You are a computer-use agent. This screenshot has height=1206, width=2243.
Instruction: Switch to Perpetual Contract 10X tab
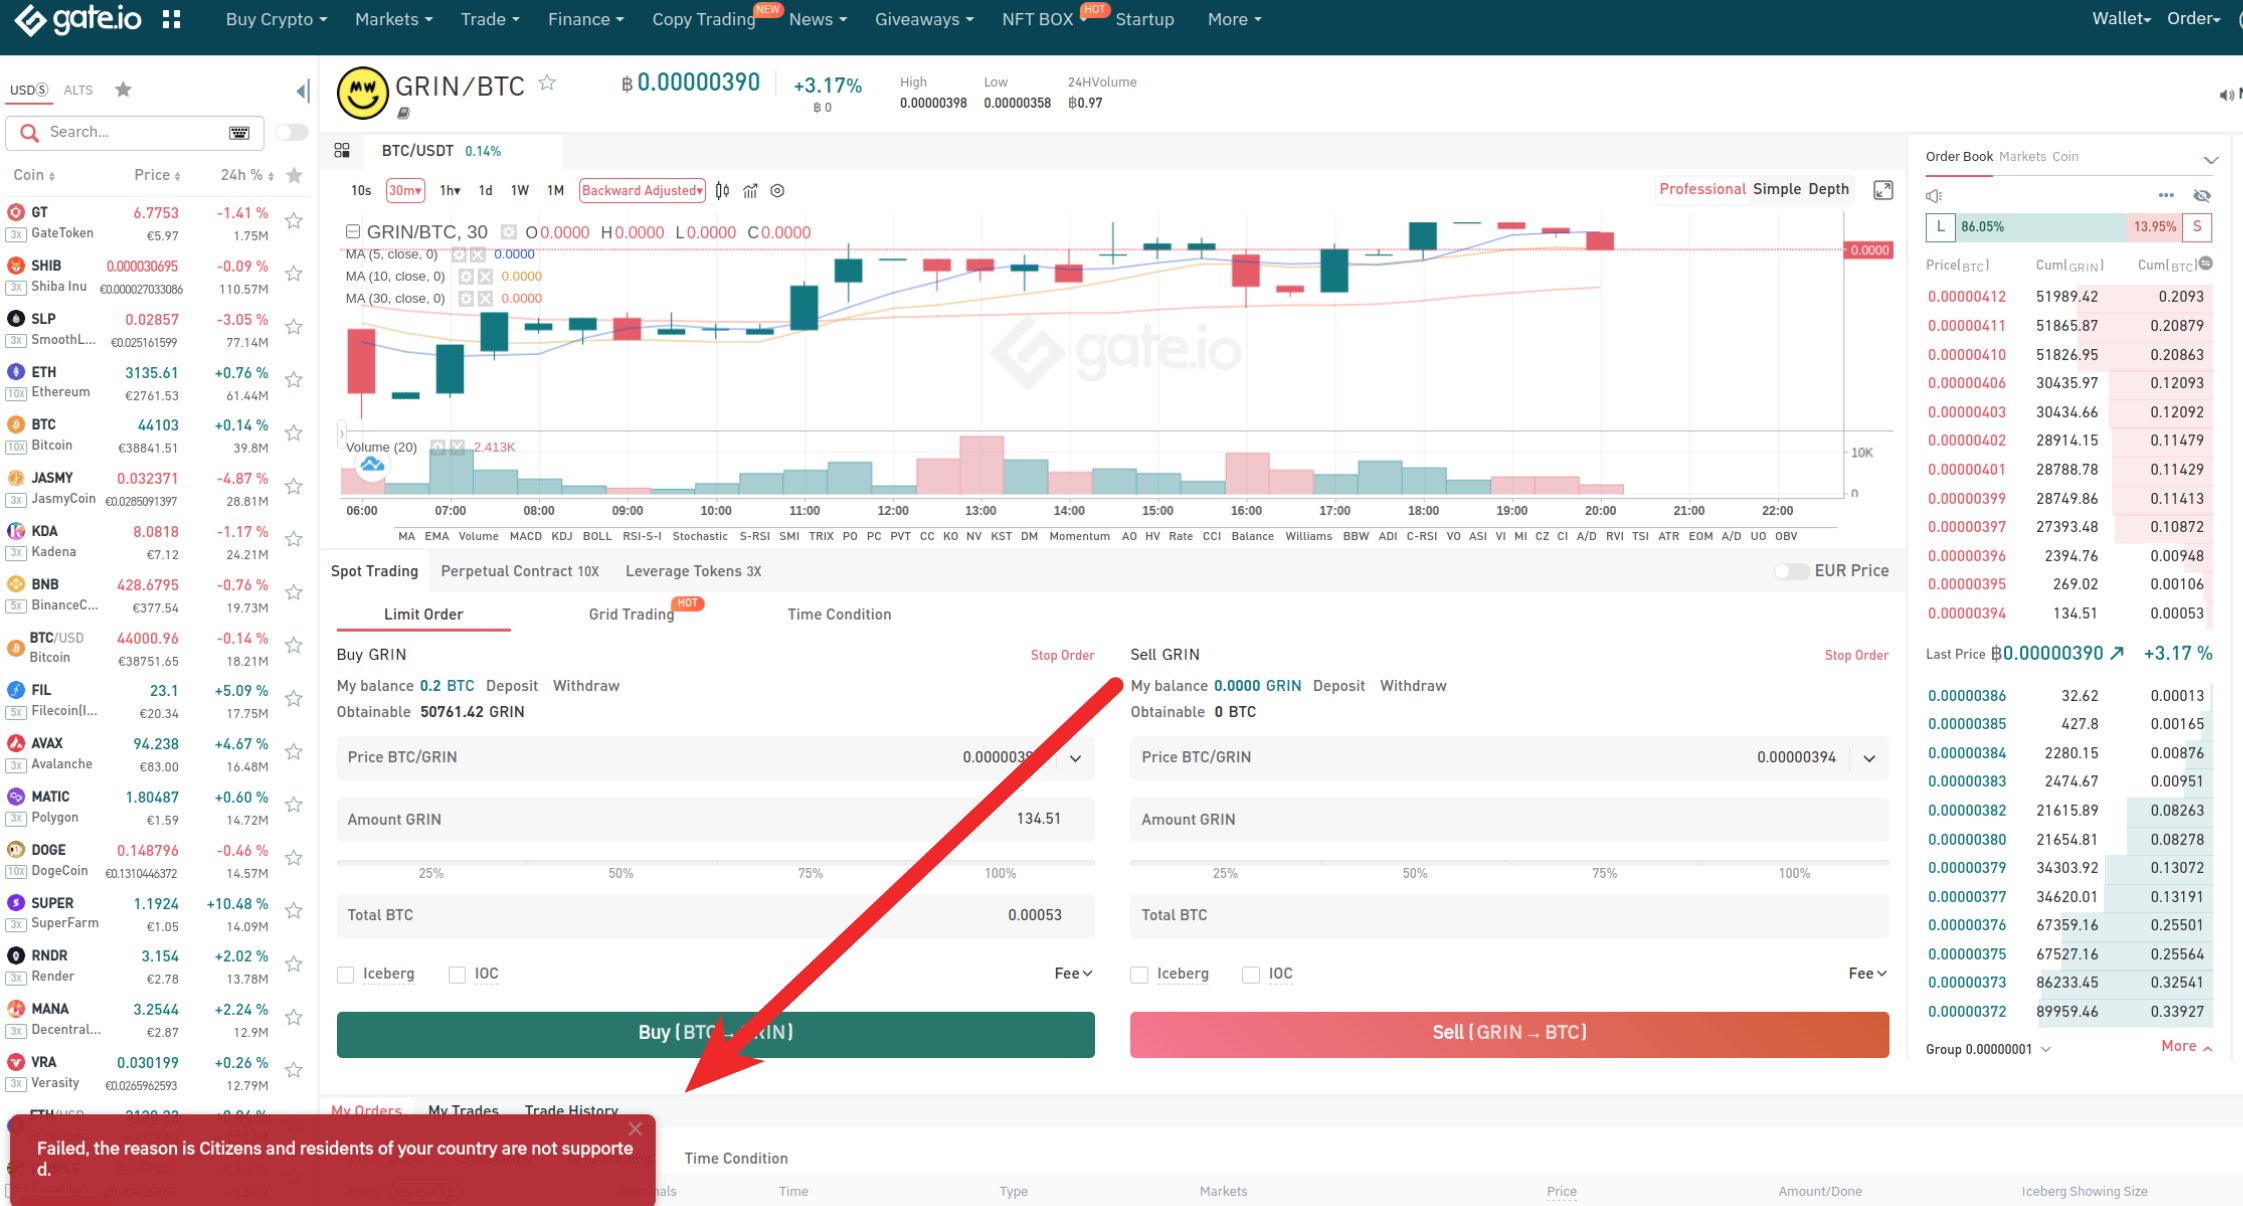click(x=520, y=571)
